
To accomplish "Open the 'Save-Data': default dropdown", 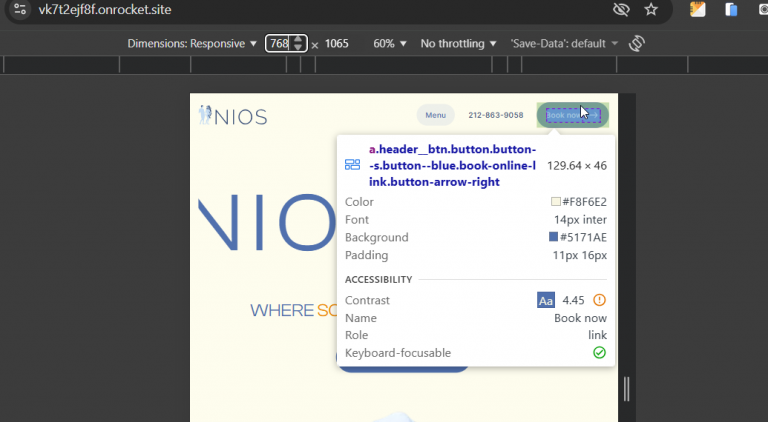I will pos(564,44).
